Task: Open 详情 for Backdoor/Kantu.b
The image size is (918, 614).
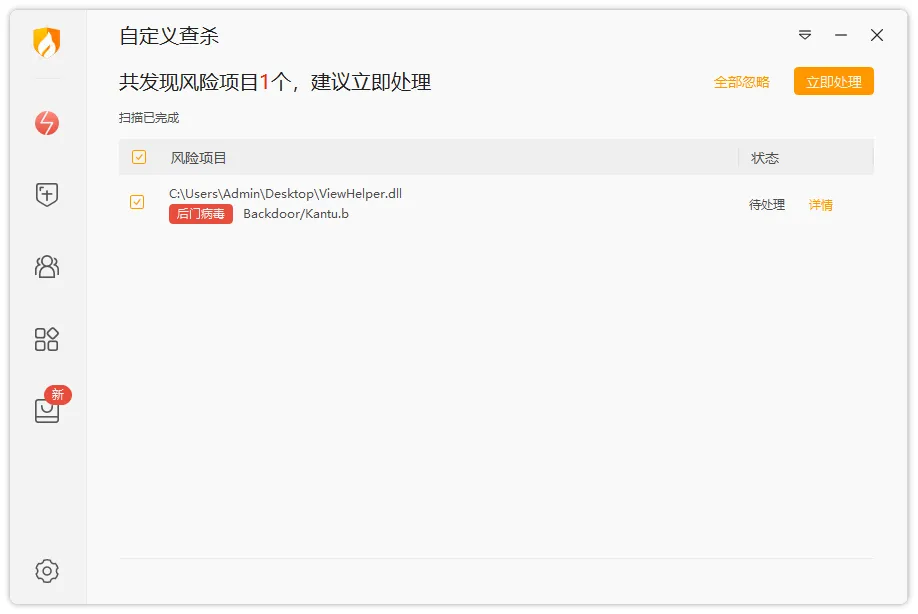Action: pos(820,205)
